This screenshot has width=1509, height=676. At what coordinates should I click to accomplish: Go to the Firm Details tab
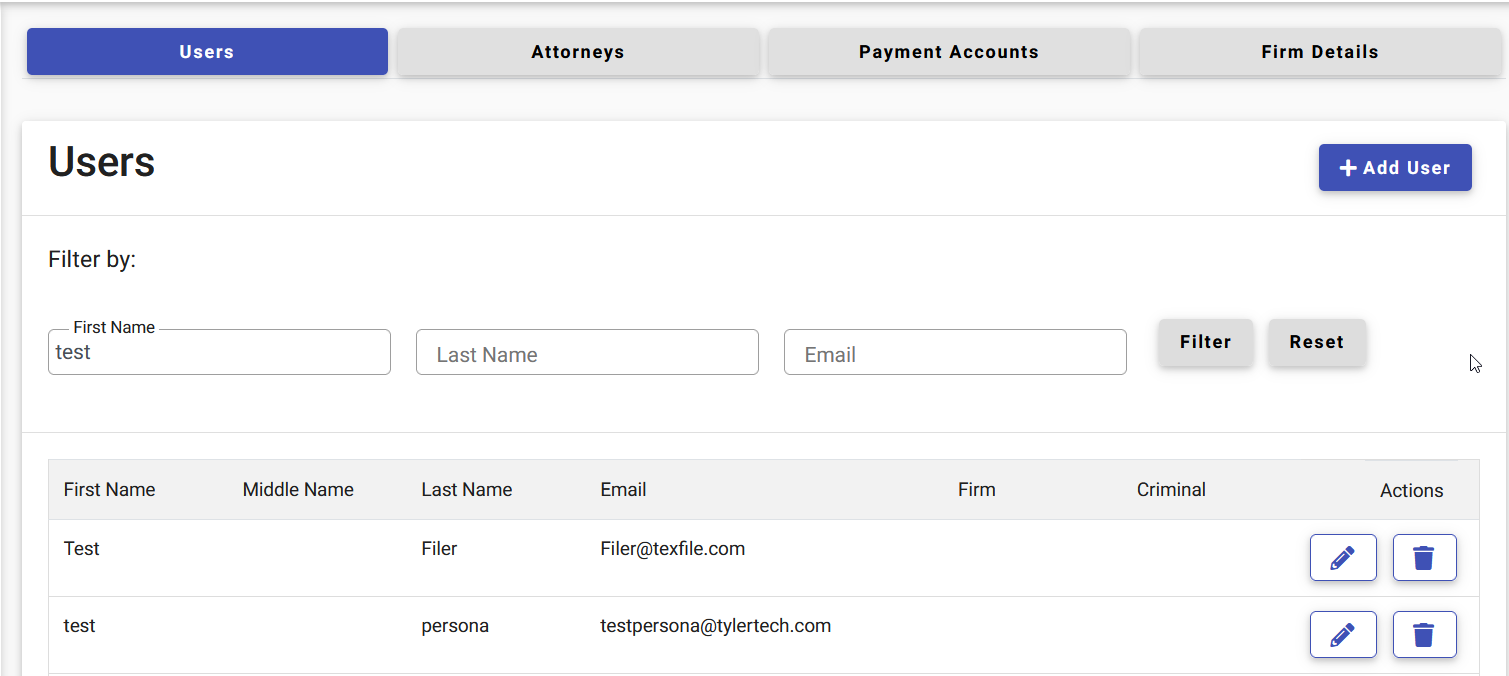[x=1320, y=52]
